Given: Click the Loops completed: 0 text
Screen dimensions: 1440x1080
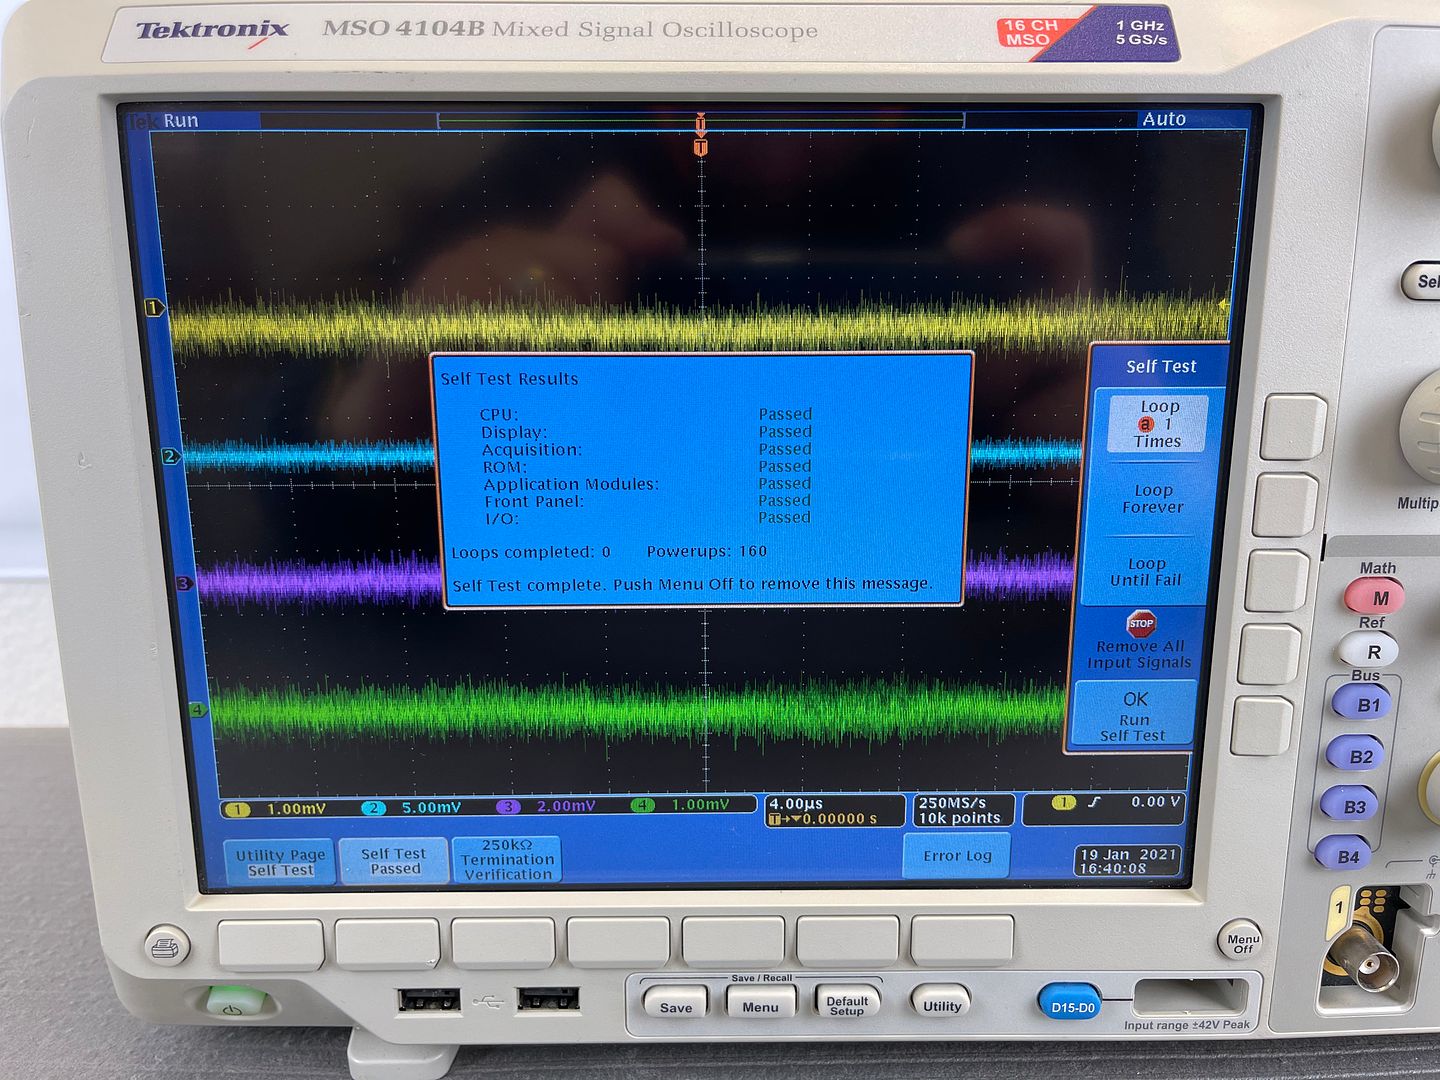Looking at the screenshot, I should 530,552.
